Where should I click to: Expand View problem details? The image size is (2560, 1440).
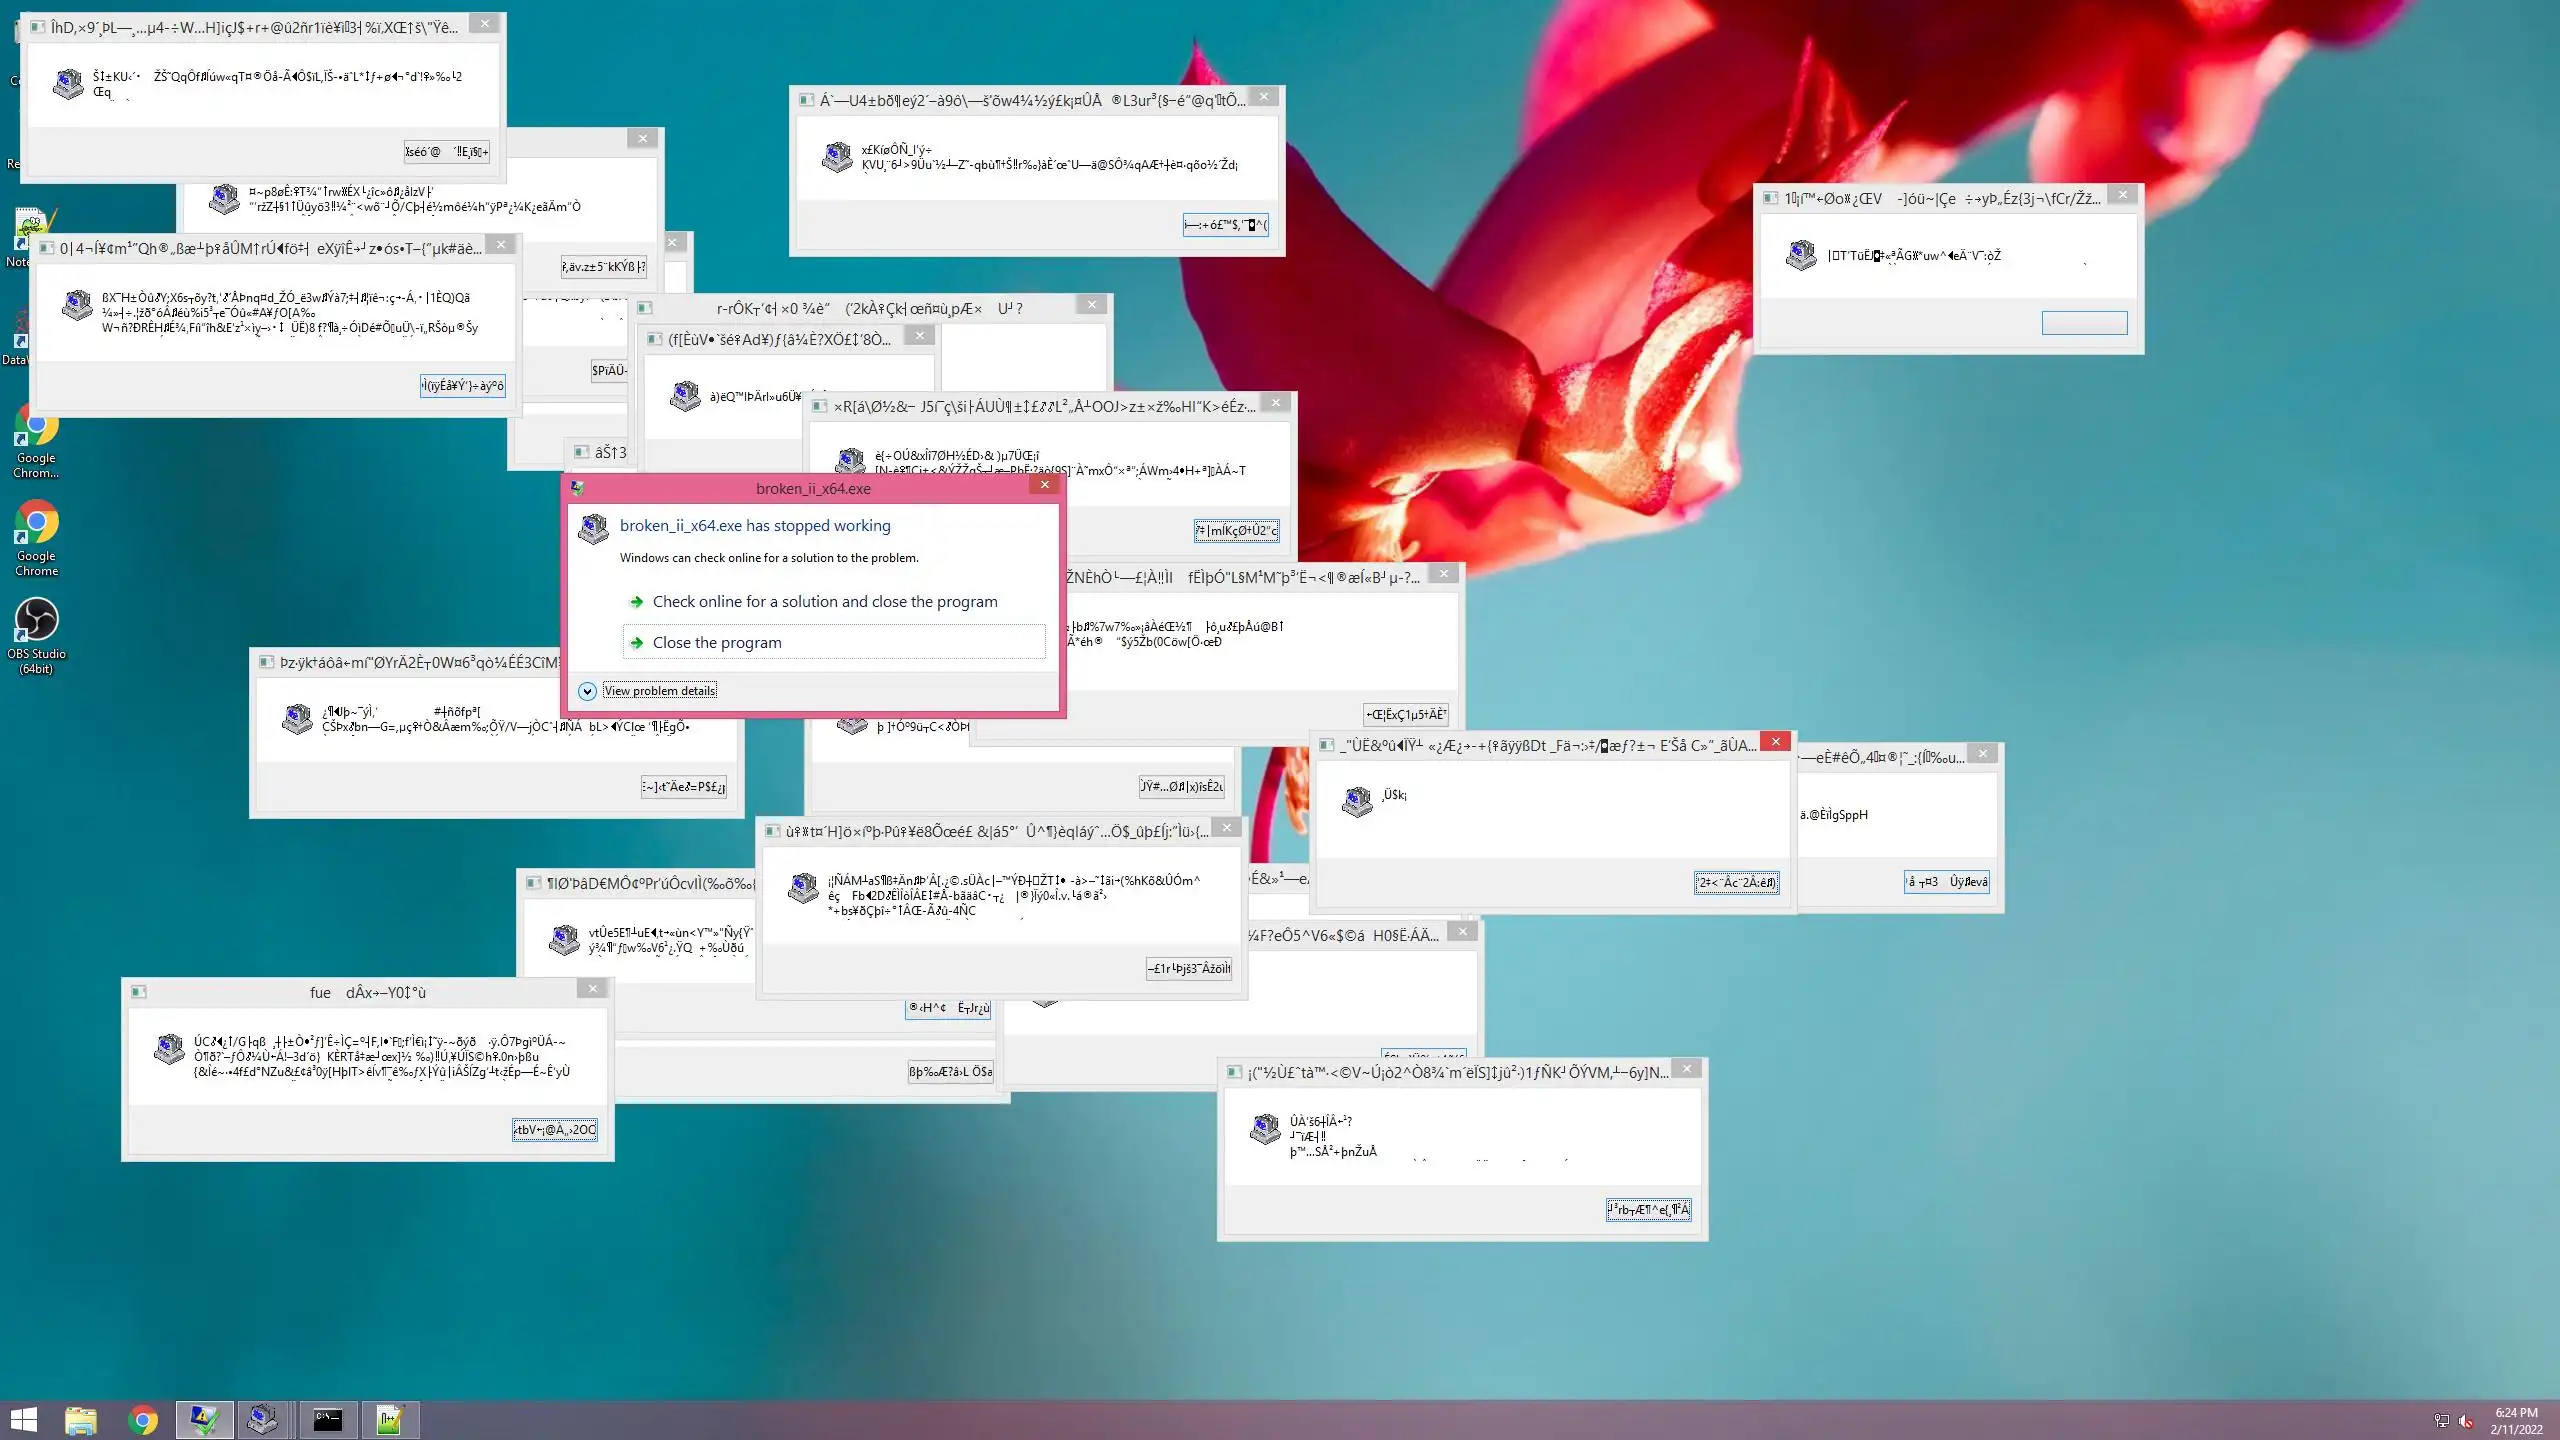660,691
